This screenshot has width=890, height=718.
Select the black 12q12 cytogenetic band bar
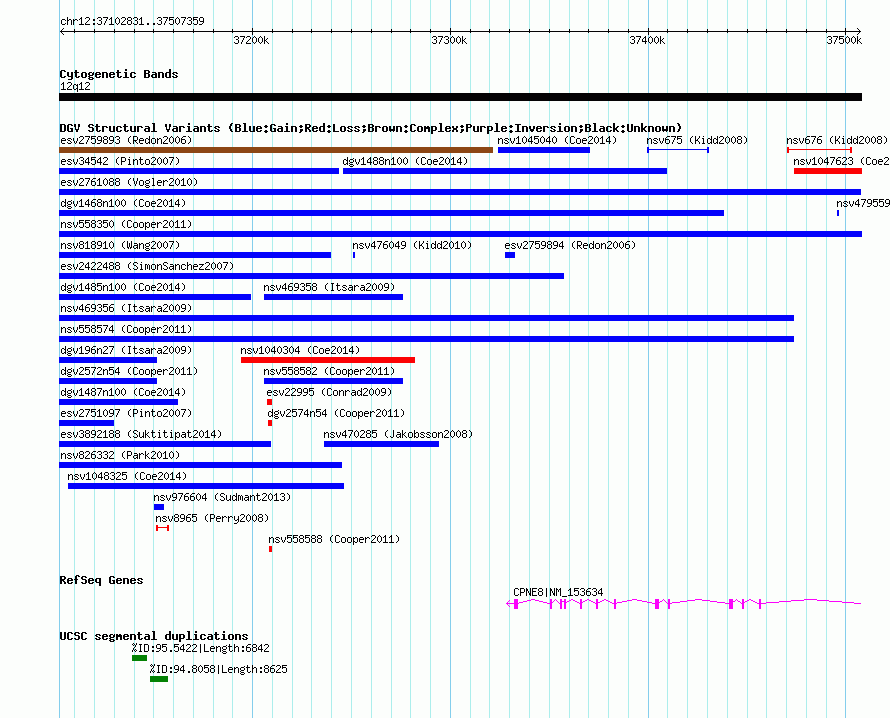click(x=460, y=97)
